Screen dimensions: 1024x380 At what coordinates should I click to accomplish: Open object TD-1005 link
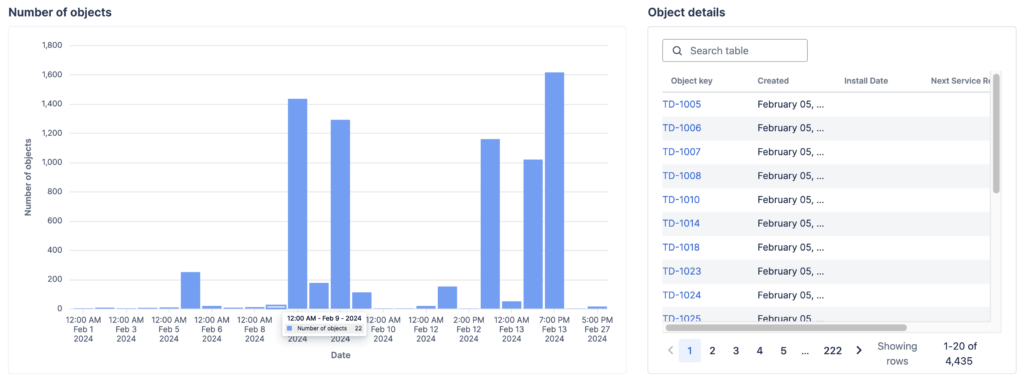682,104
